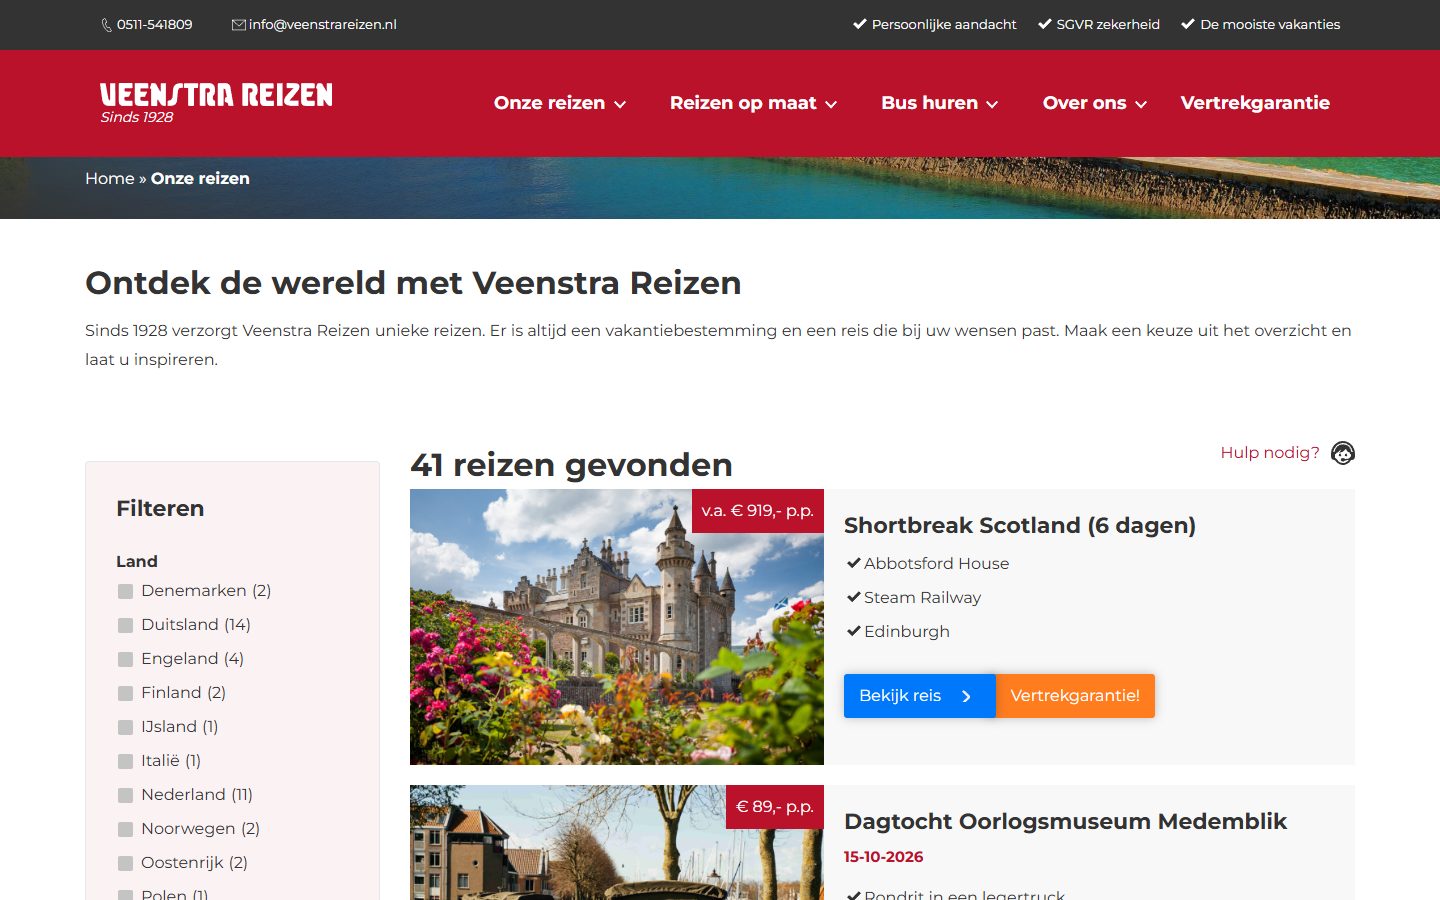Click the arrow icon on Bekijk reis button
This screenshot has height=900, width=1440.
point(966,696)
